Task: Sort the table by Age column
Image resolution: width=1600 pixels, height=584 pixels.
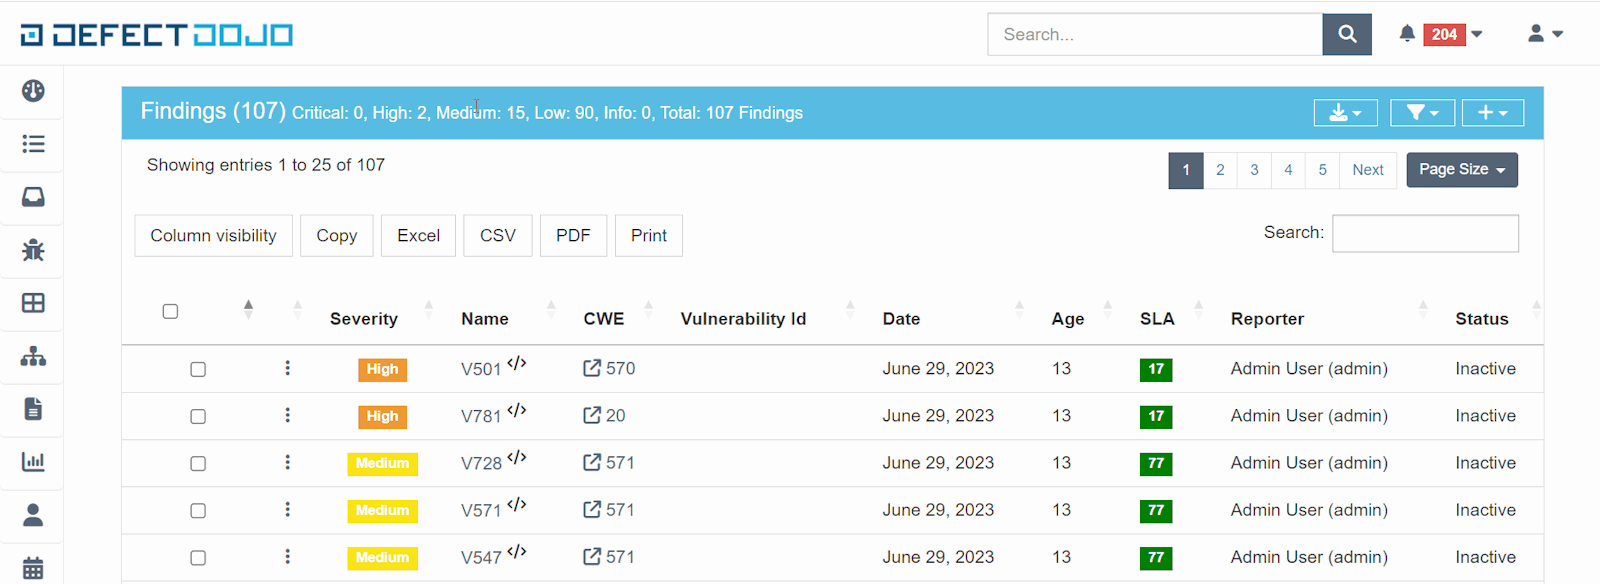Action: pos(1068,318)
